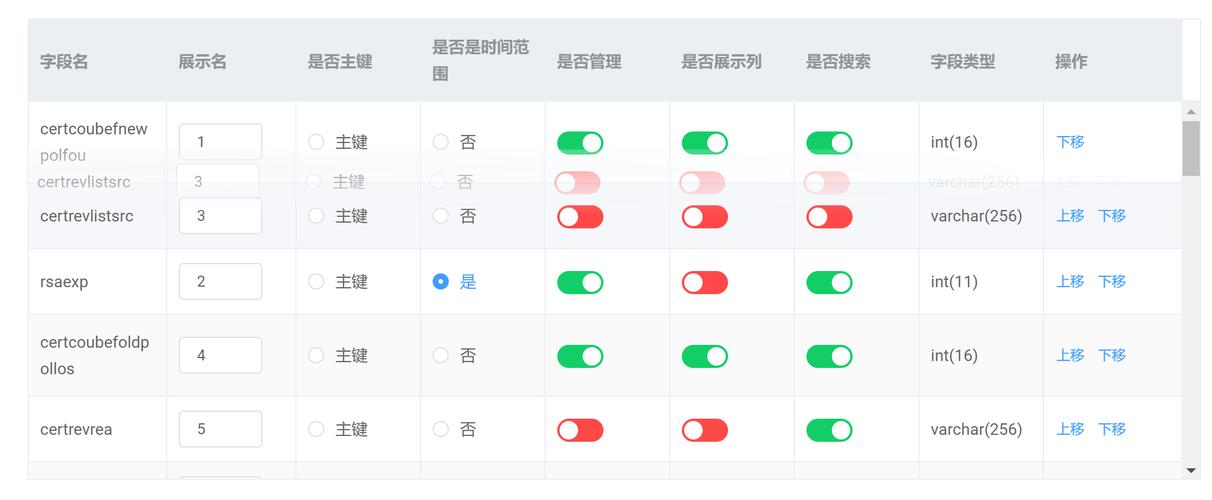Click the certcoubefoldpollos field name cell
The width and height of the screenshot is (1212, 500).
(95, 355)
